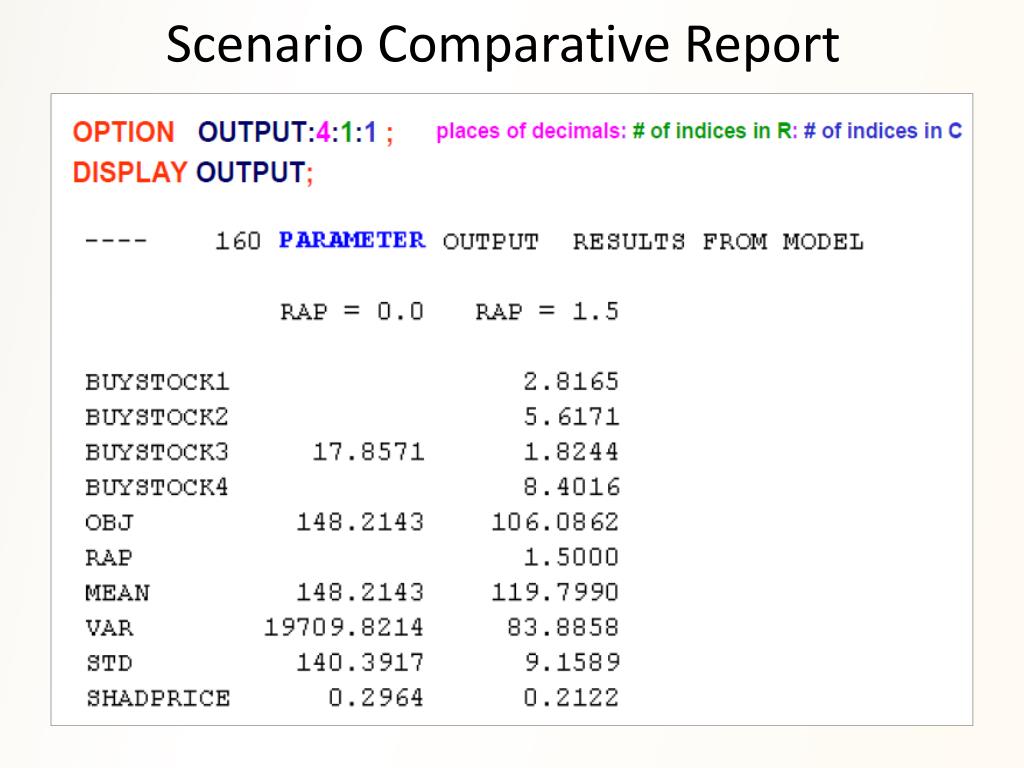Screen dimensions: 1024x768
Task: Click 148.2143 in the MEAN row
Action: tap(360, 593)
